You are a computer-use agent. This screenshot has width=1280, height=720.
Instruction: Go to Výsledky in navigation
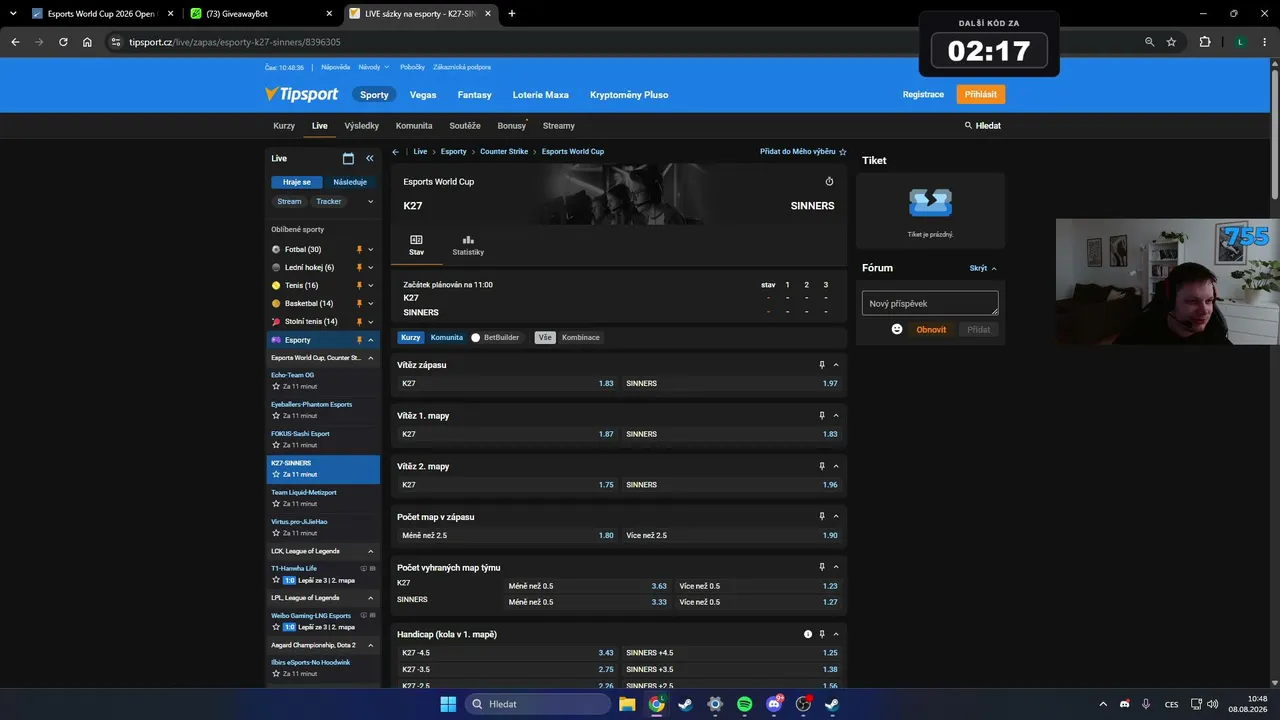361,126
